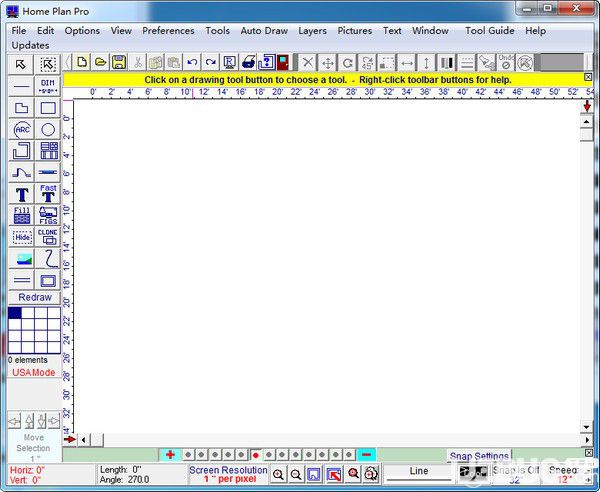
Task: Click the CLONE tool button
Action: tap(48, 237)
